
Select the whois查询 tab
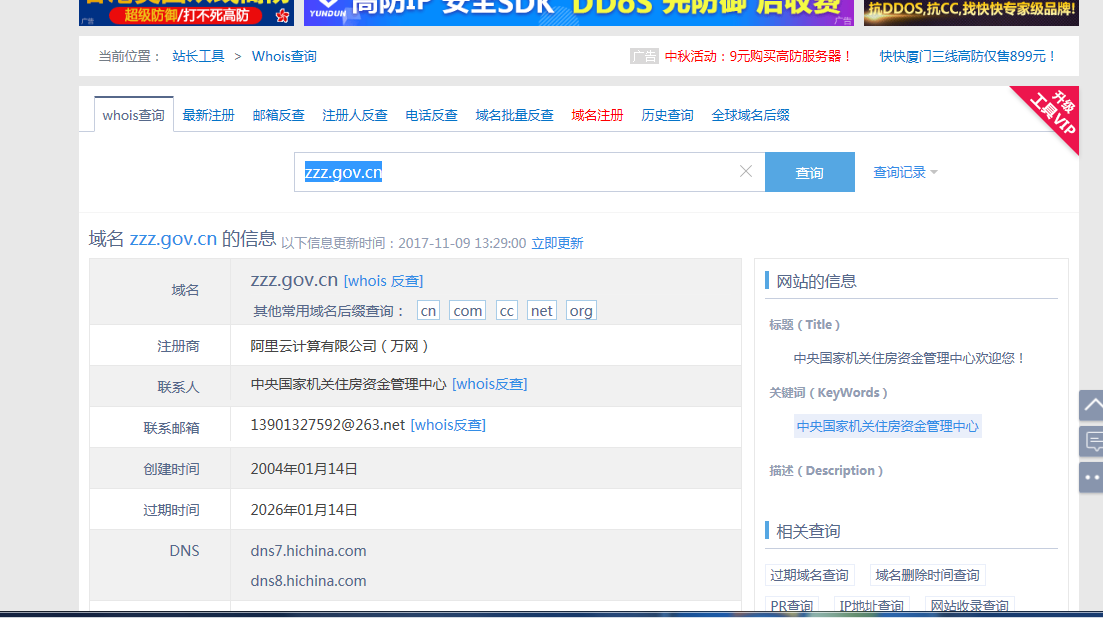[134, 115]
